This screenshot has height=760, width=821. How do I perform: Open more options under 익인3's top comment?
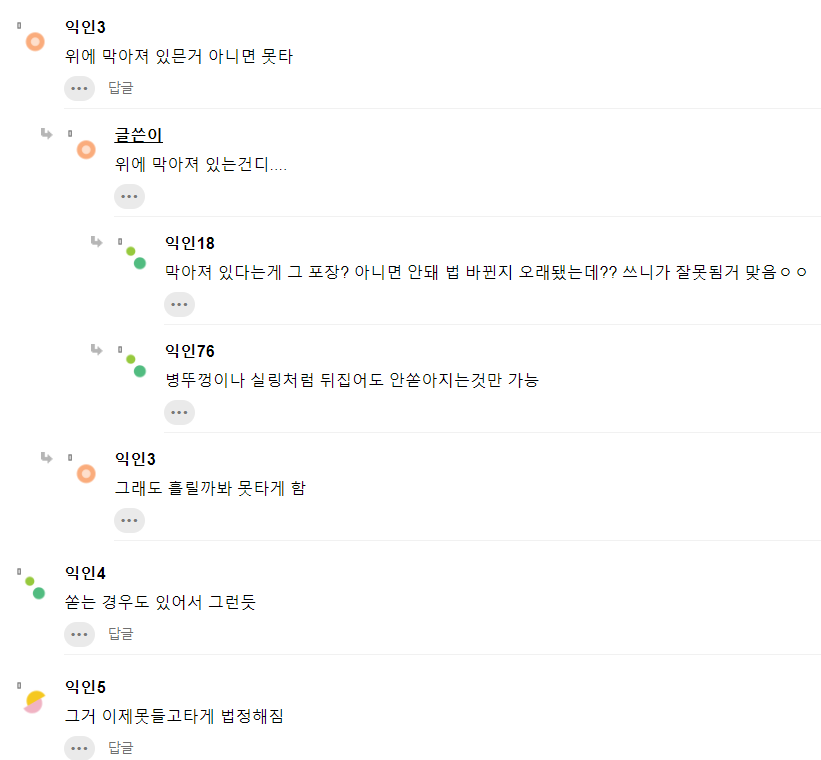click(x=79, y=88)
